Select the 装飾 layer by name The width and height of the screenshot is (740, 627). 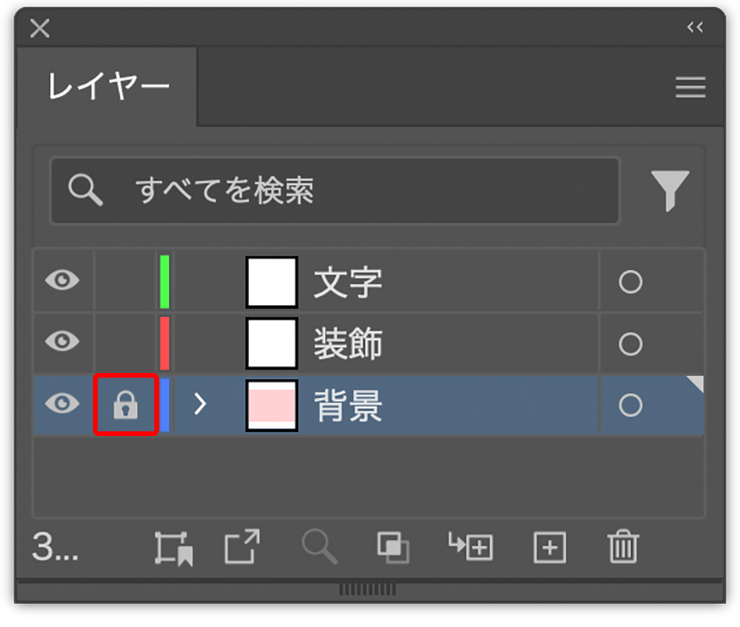(348, 344)
